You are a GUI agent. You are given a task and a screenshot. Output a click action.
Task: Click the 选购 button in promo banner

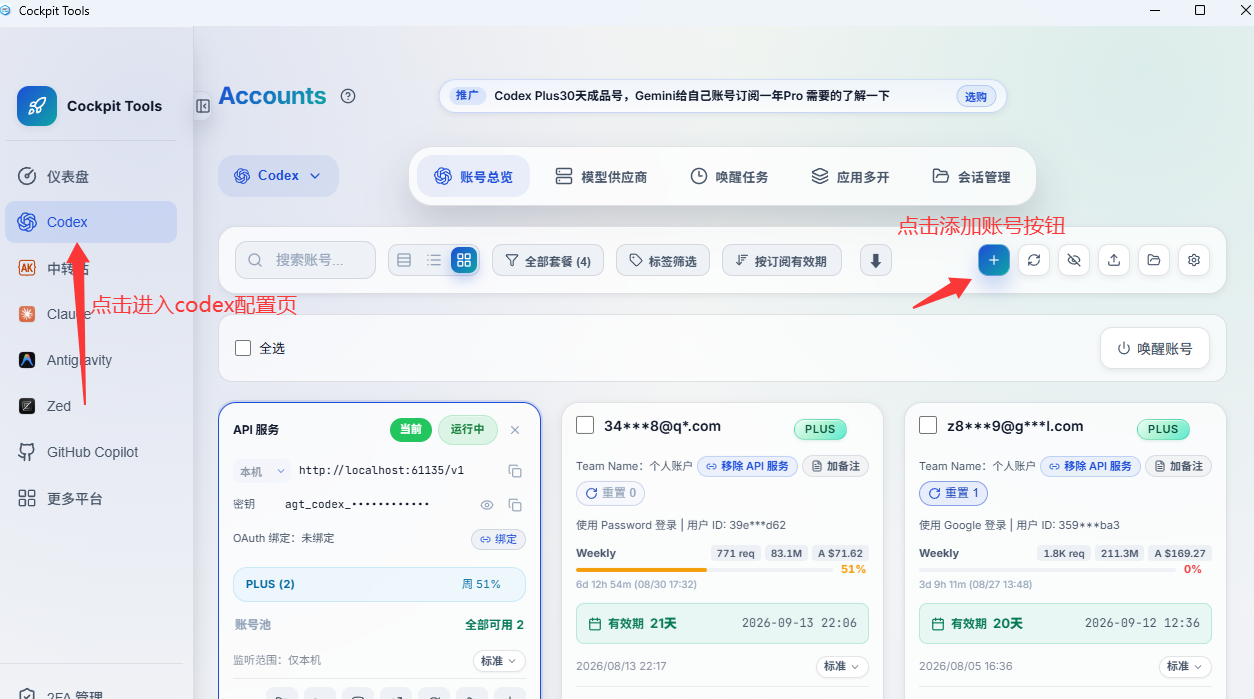click(x=976, y=97)
